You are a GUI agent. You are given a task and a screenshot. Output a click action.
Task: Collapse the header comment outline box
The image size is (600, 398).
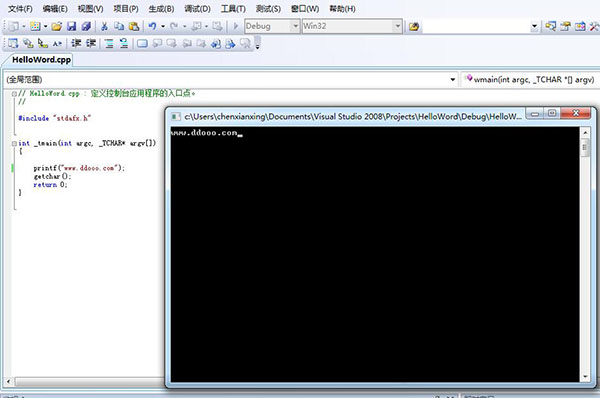[x=14, y=94]
